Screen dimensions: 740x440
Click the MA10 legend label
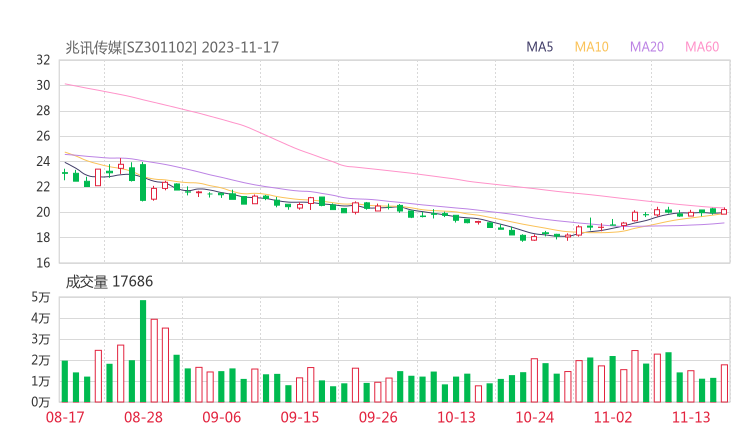[x=591, y=47]
